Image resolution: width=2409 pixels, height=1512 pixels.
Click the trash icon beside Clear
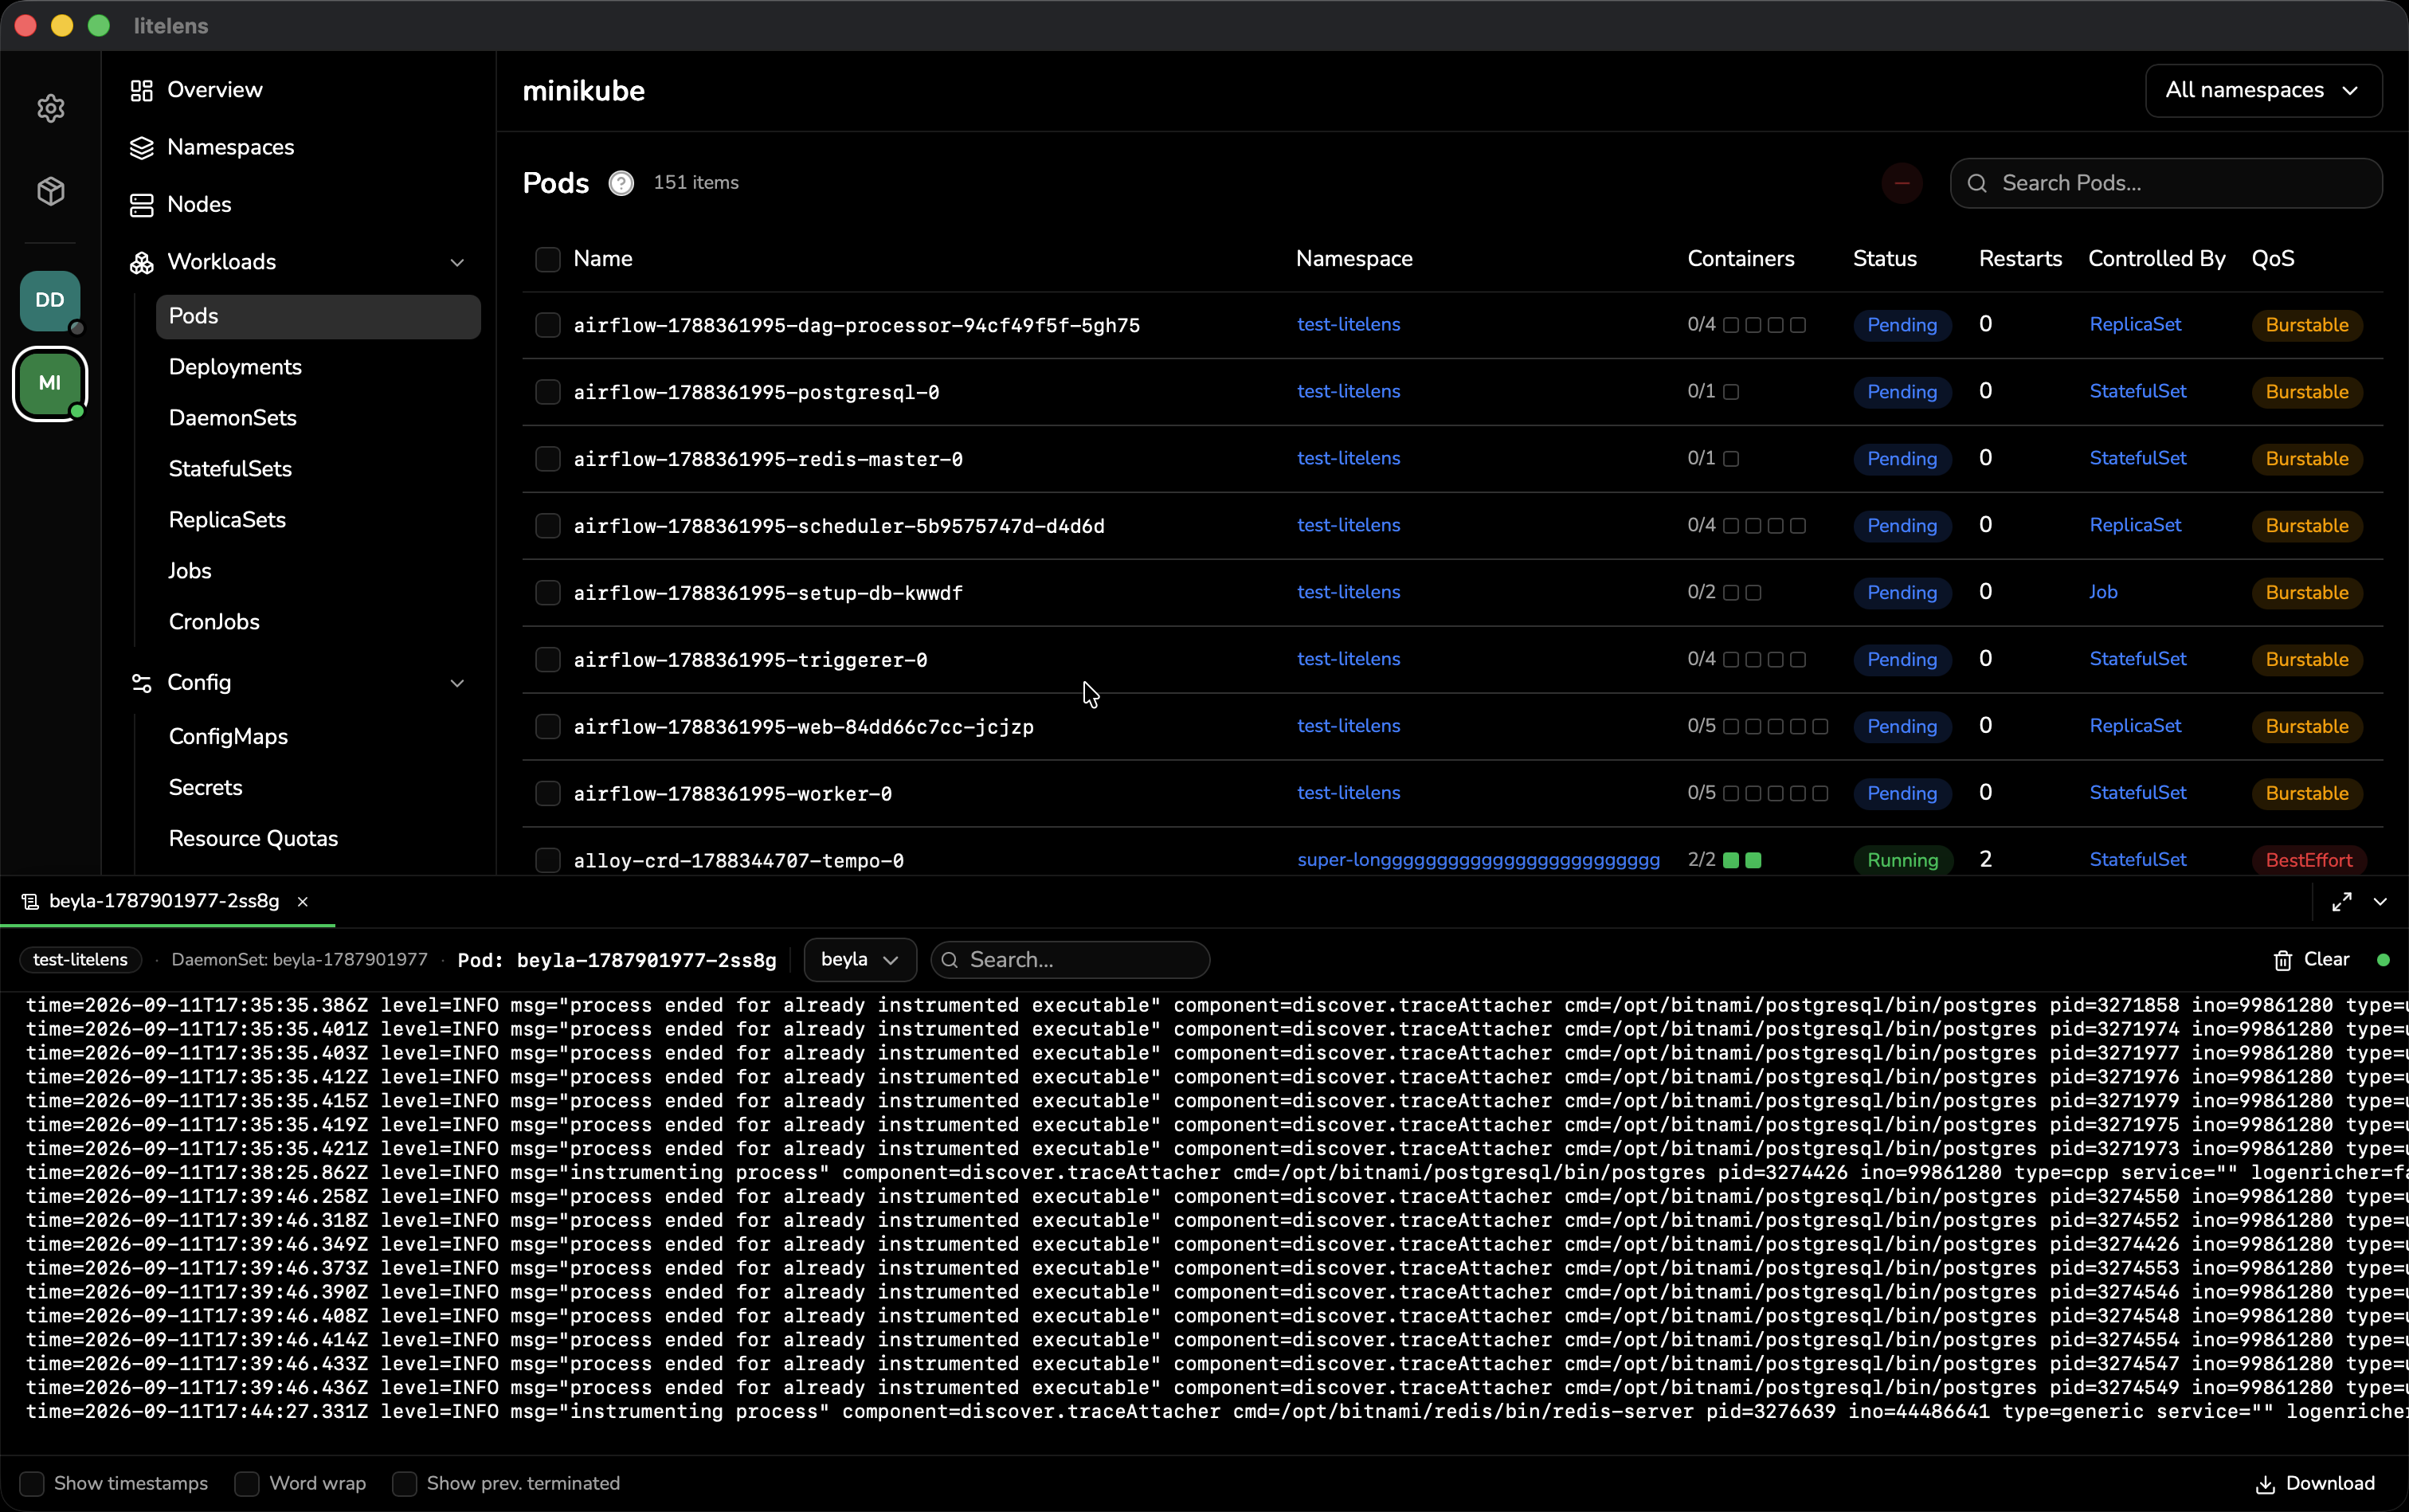(2283, 960)
